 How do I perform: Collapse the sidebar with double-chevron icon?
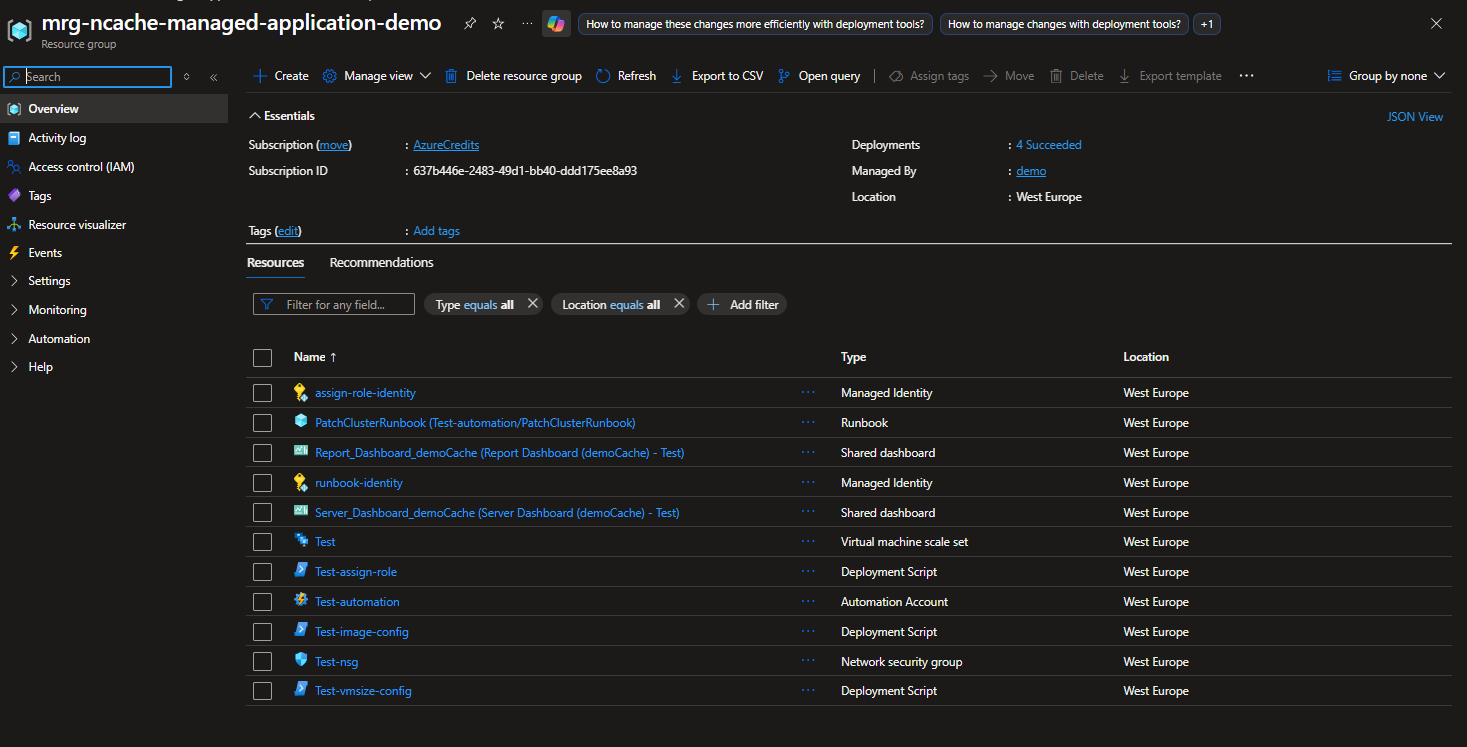click(213, 77)
